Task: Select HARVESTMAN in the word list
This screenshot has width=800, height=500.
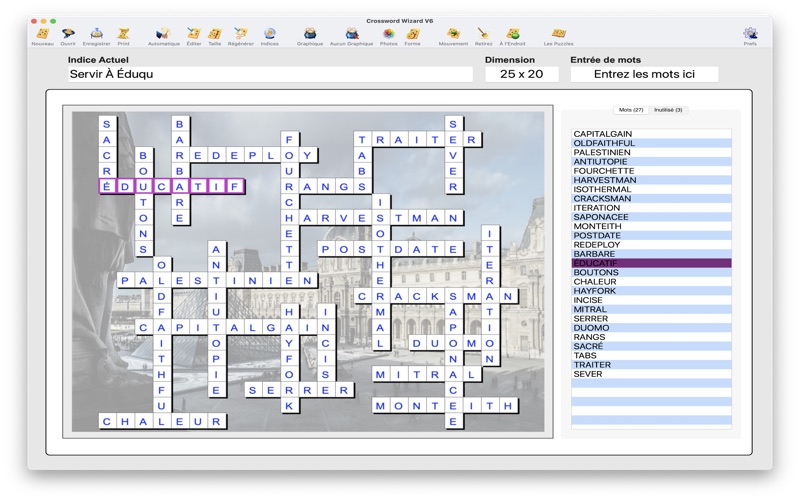Action: coord(652,180)
